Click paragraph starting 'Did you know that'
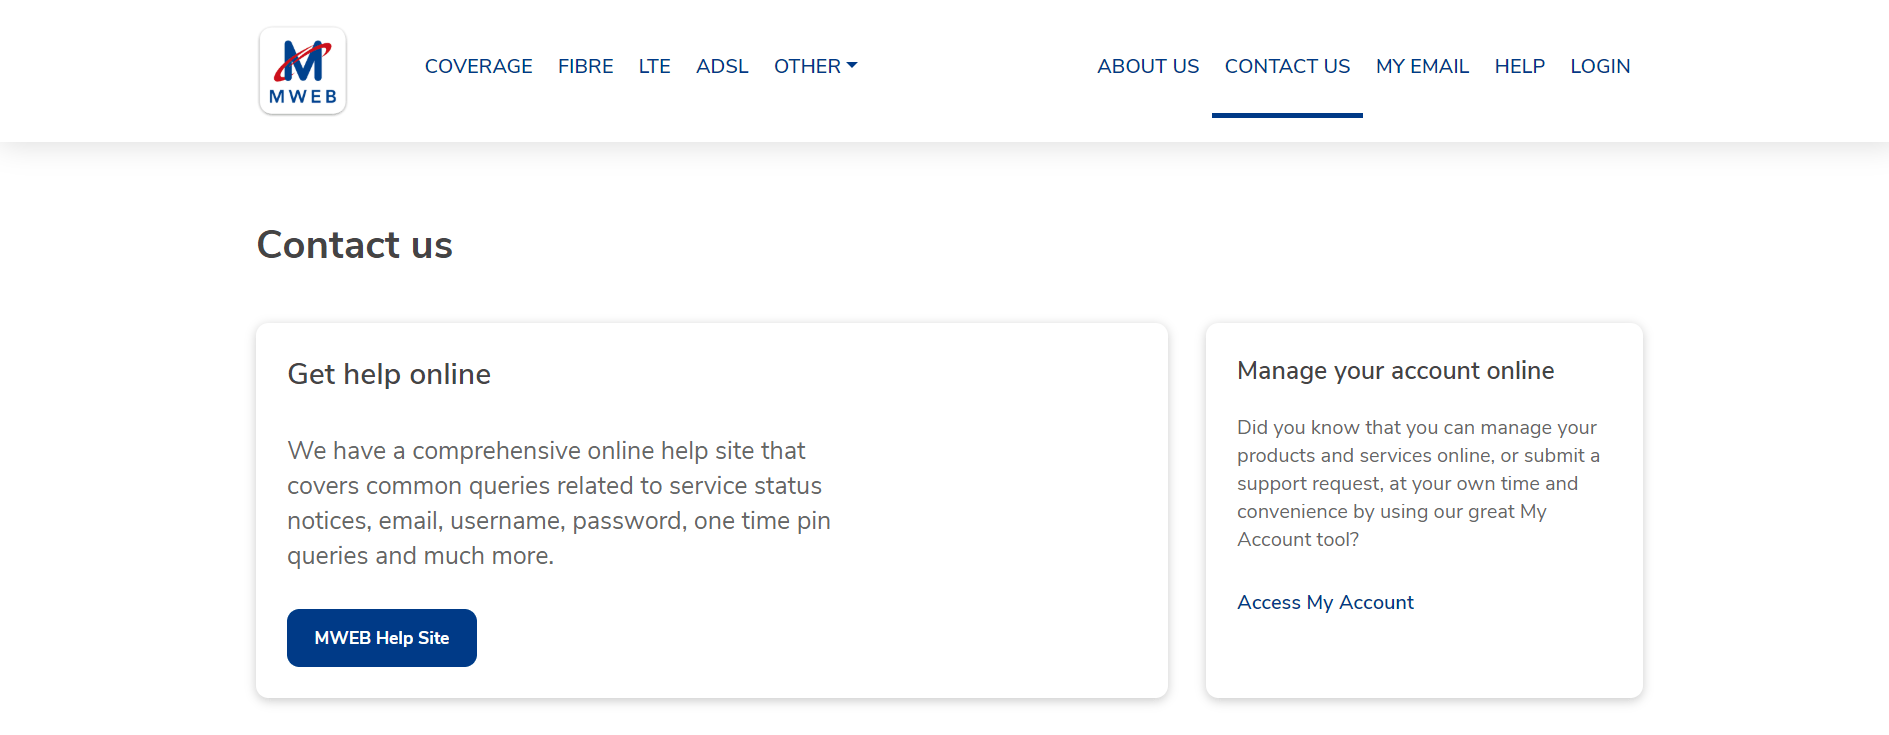The width and height of the screenshot is (1889, 735). pos(1418,483)
